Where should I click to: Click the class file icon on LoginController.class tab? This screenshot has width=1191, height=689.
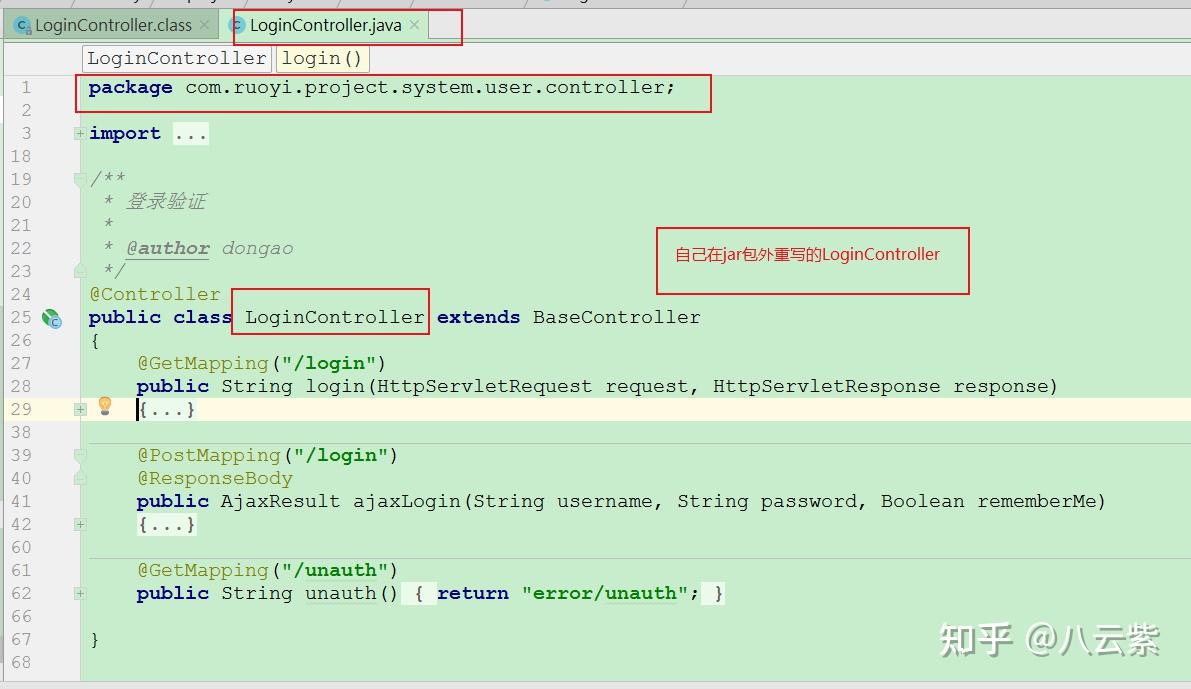pos(24,26)
